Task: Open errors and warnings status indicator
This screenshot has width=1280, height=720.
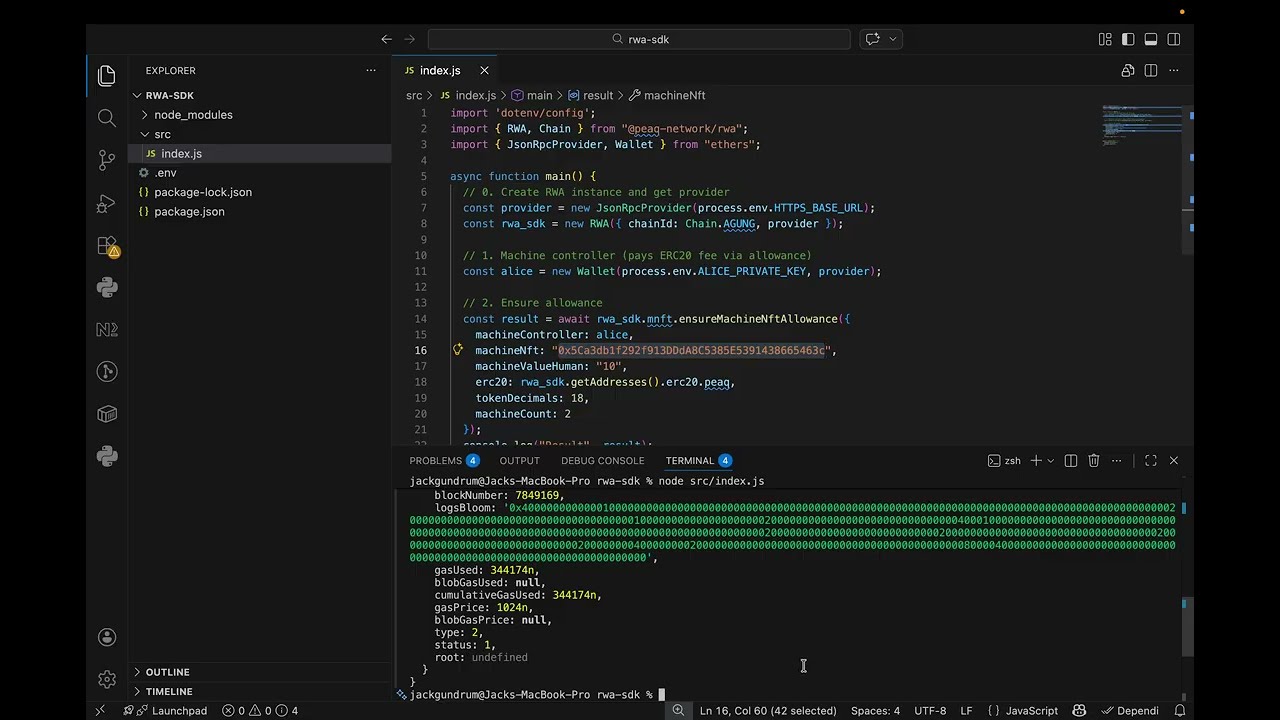Action: 260,711
